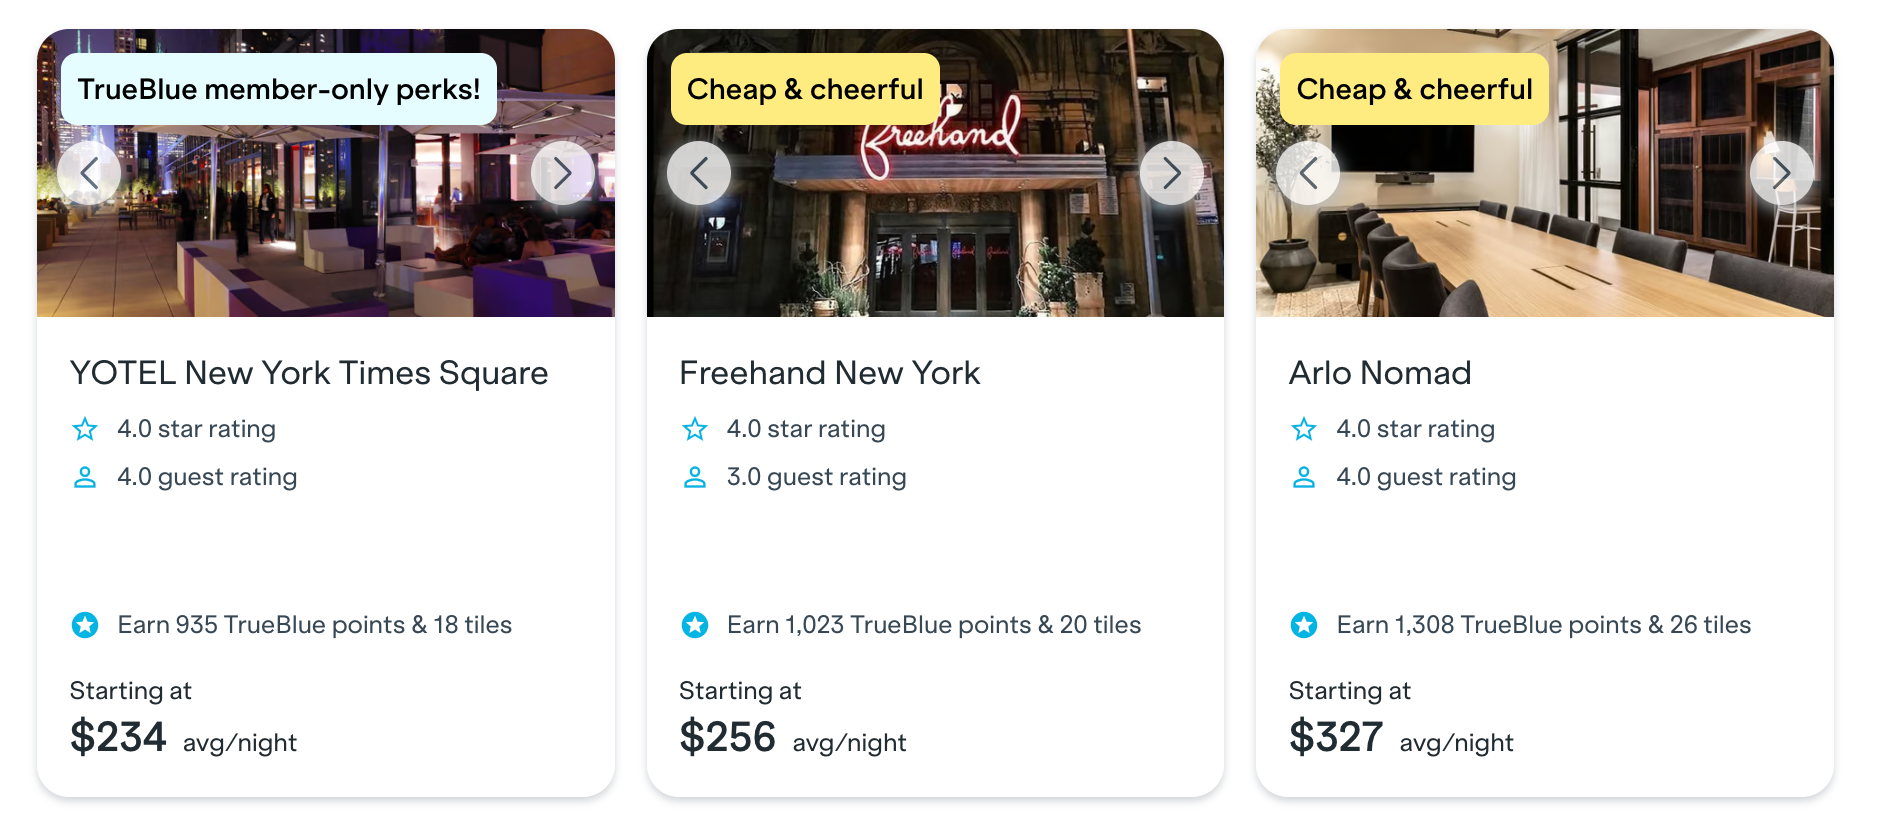Click the star rating icon on YOTEL card
Image resolution: width=1878 pixels, height=824 pixels.
86,429
